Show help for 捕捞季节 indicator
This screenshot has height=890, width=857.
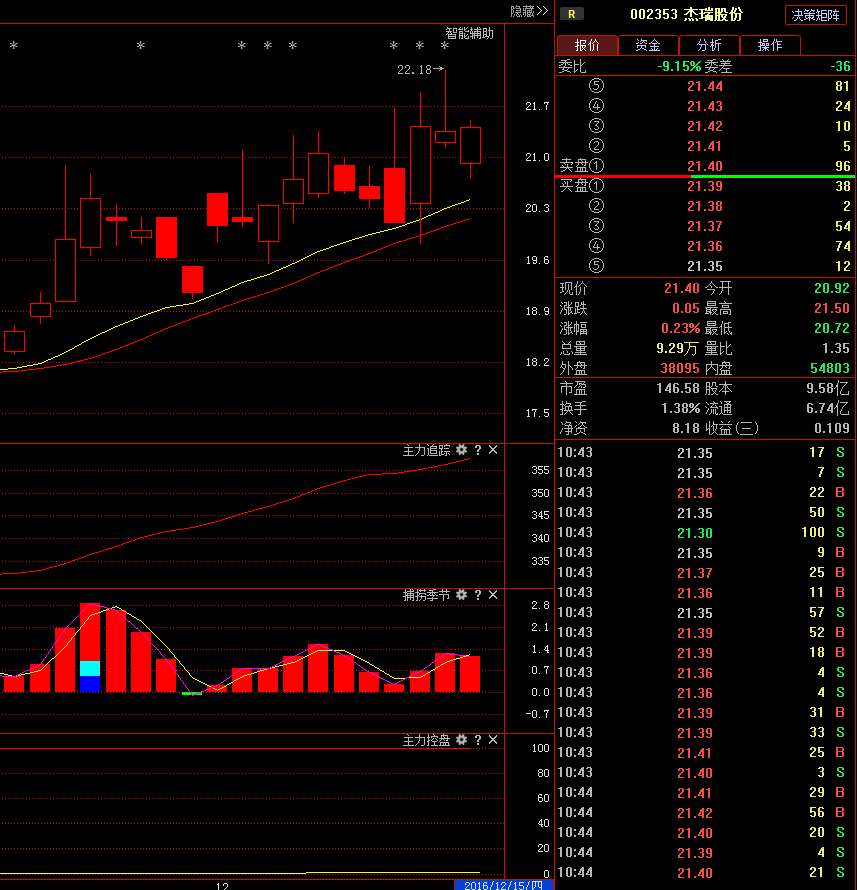click(477, 595)
